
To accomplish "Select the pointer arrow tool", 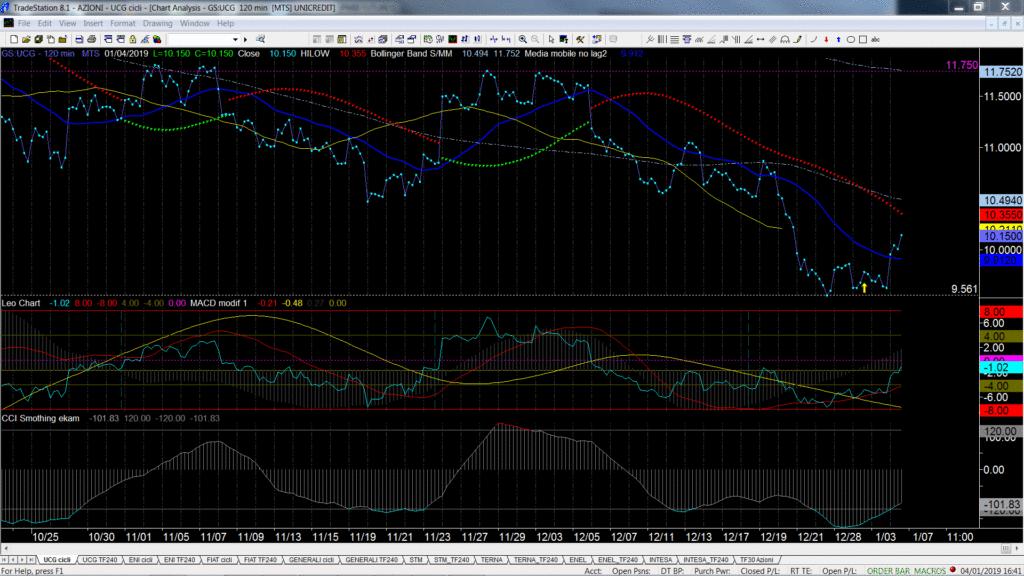I will [551, 39].
